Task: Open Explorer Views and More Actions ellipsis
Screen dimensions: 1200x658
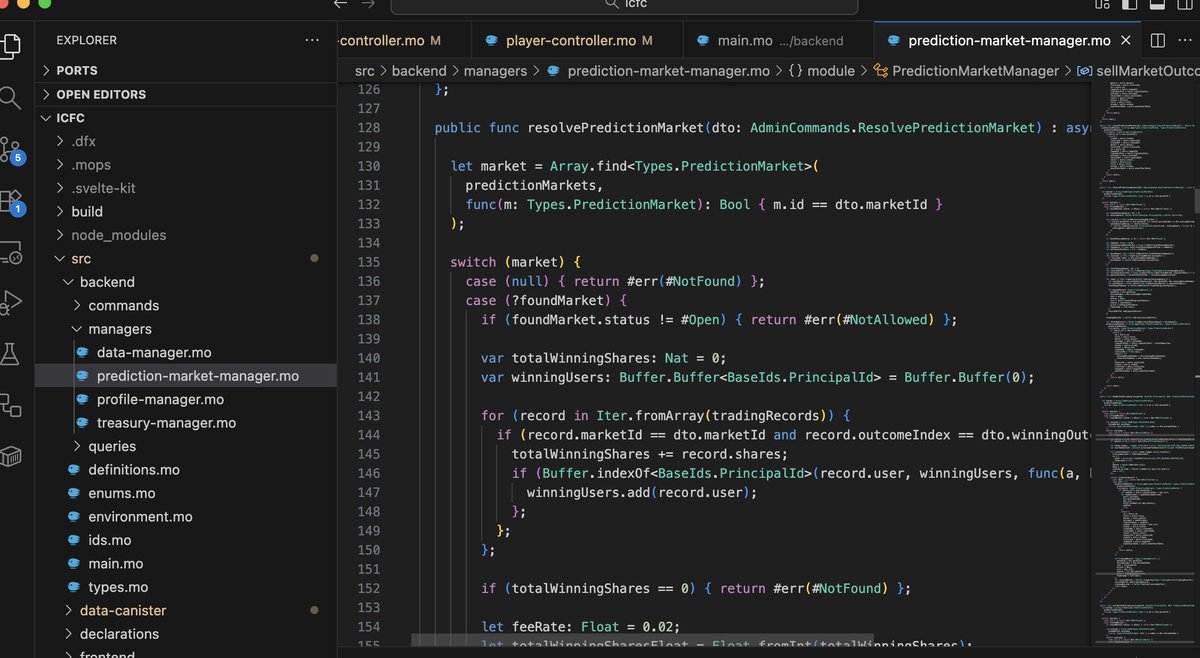Action: point(313,40)
